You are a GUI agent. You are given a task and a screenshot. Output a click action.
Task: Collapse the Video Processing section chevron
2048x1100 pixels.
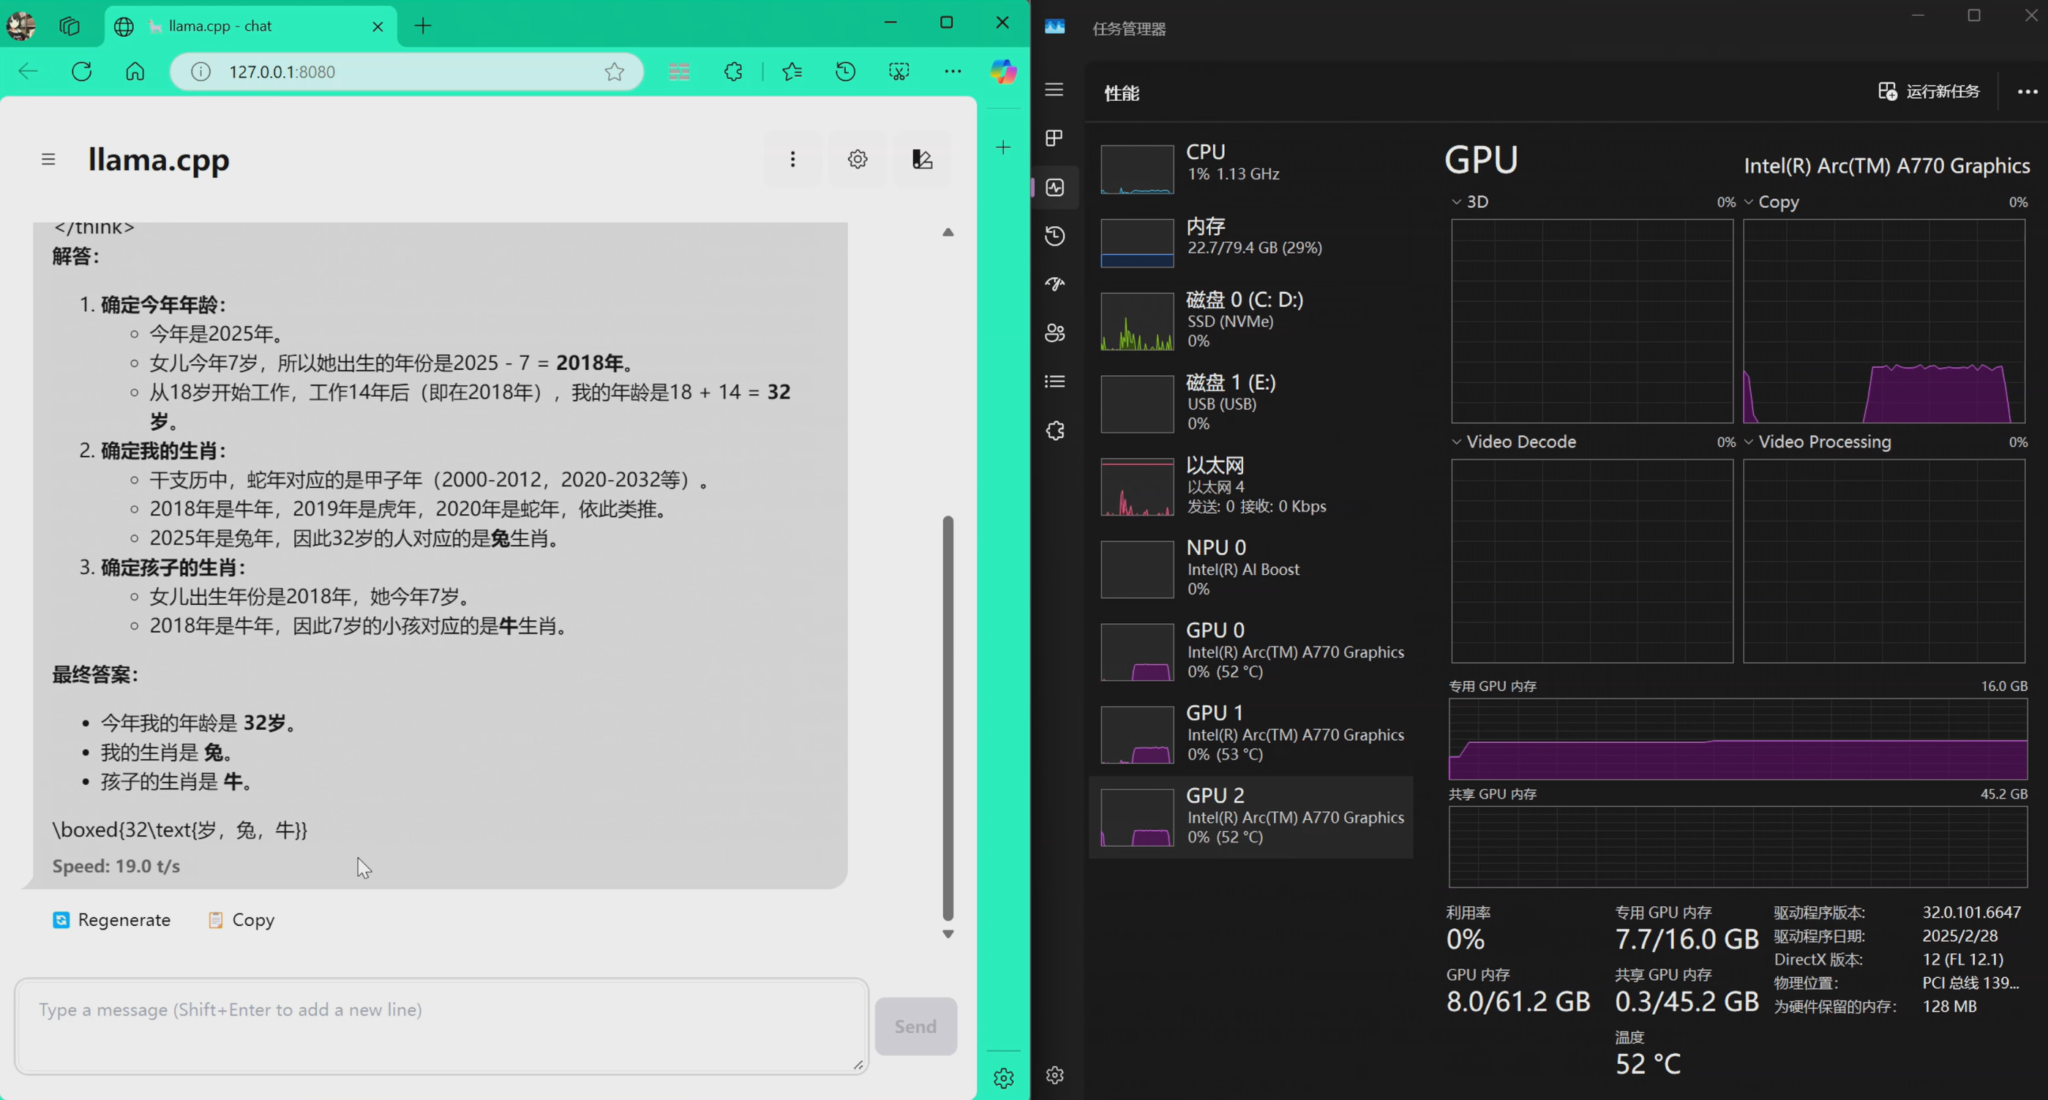coord(1747,441)
